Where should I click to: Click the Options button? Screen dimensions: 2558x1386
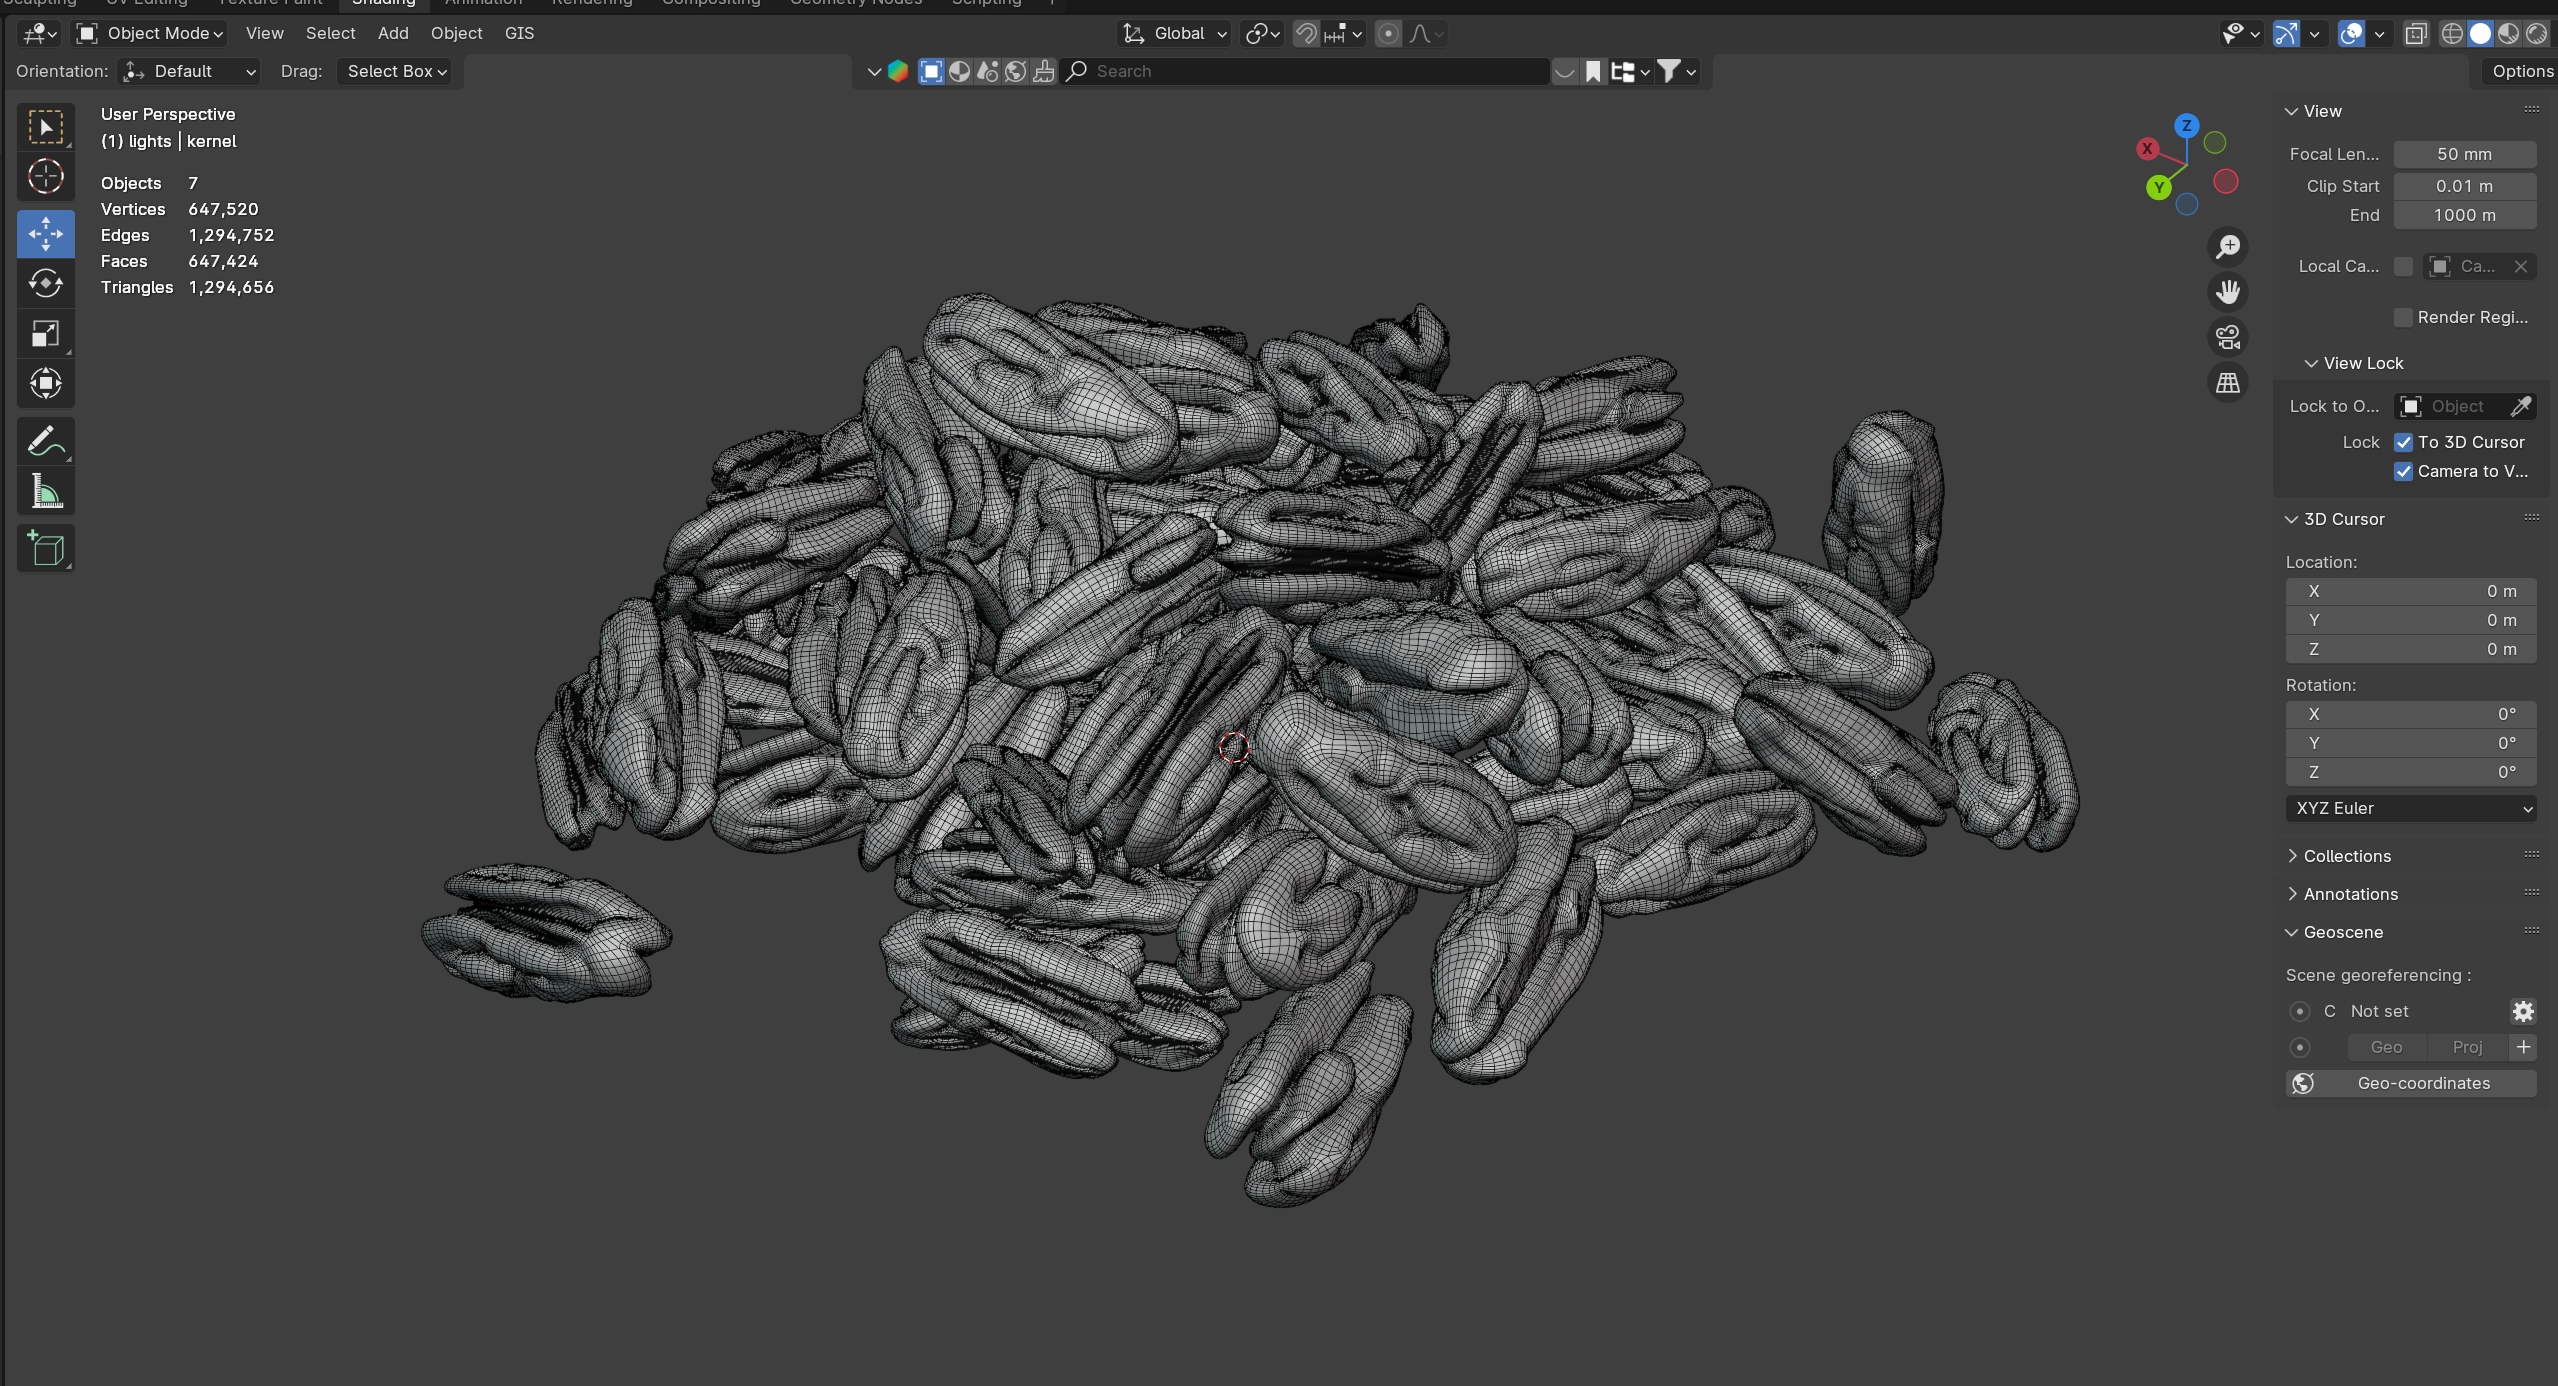coord(2520,71)
